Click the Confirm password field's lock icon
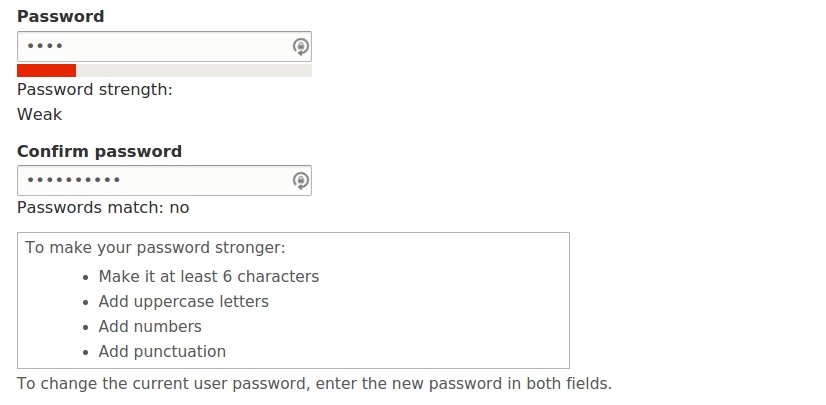The width and height of the screenshot is (826, 405). pos(301,181)
